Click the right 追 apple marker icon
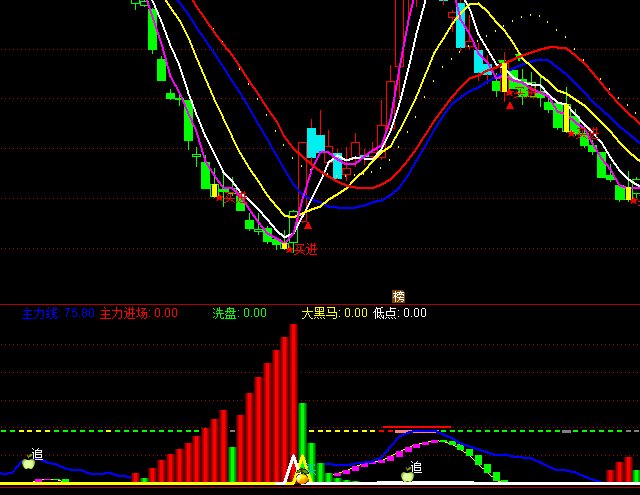Viewport: 640px width, 495px height. click(x=407, y=476)
